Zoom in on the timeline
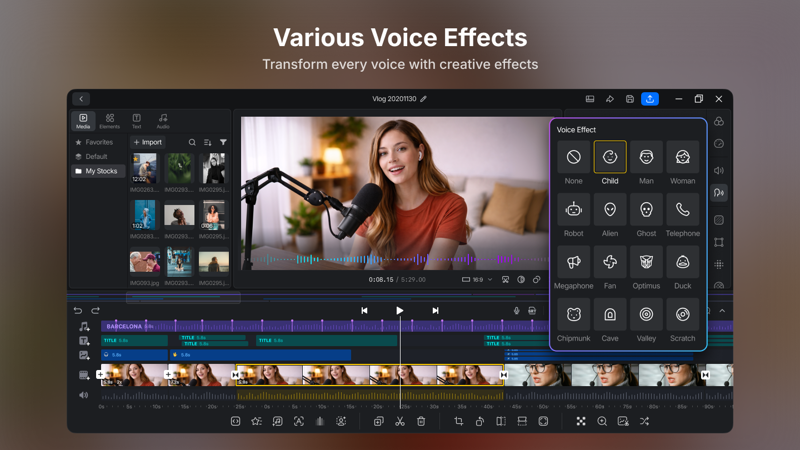The width and height of the screenshot is (800, 450). click(x=602, y=421)
